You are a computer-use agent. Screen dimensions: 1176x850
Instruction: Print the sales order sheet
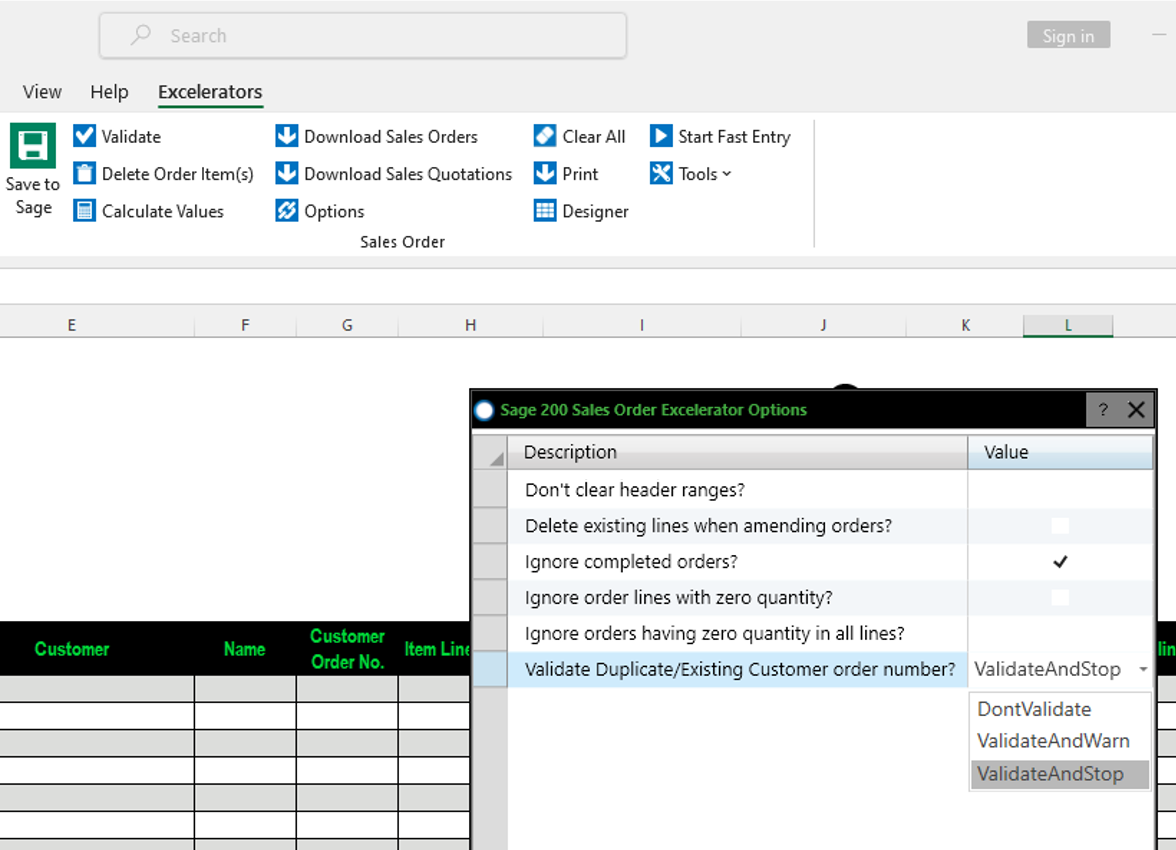pos(566,174)
